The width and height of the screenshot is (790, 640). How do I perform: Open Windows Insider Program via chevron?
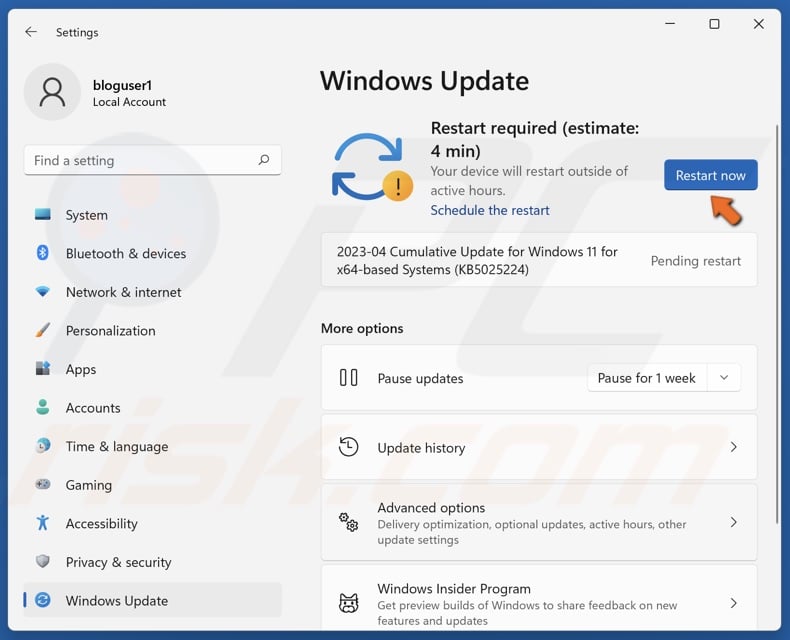(734, 603)
